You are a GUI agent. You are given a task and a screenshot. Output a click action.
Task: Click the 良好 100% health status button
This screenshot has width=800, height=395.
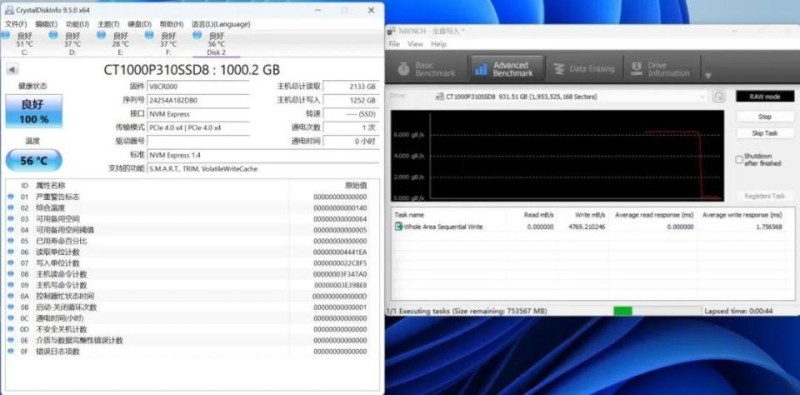coord(34,111)
